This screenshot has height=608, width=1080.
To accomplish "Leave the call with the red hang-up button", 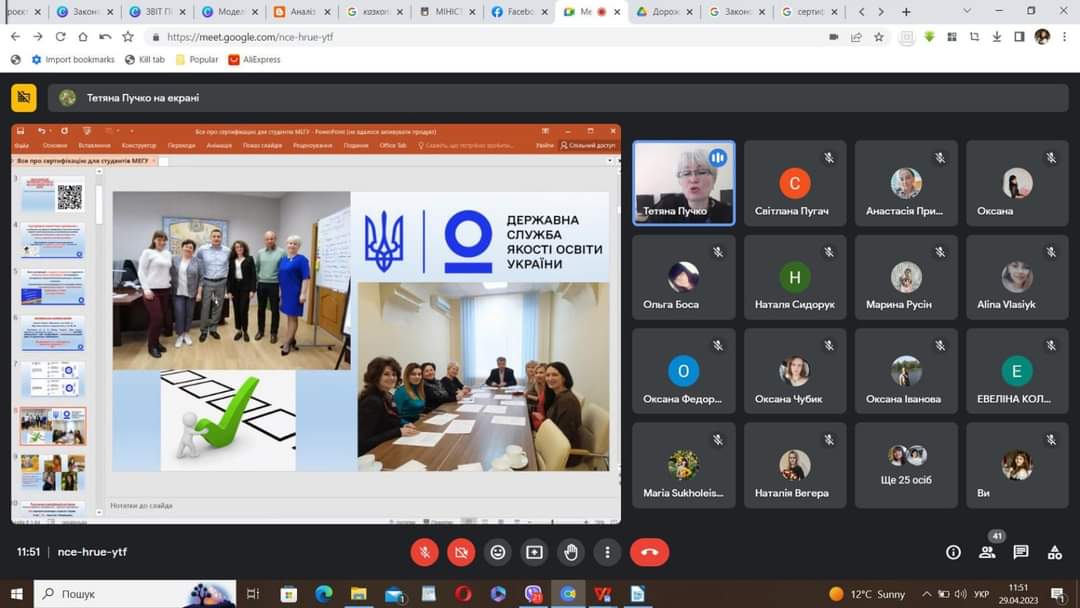I will (x=650, y=552).
